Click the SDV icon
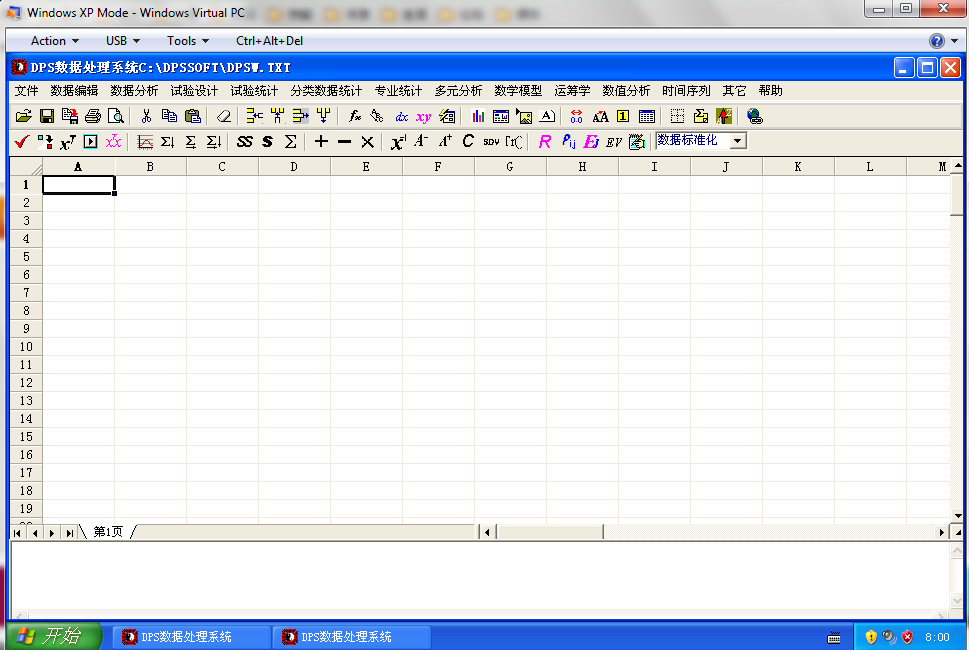This screenshot has width=969, height=650. point(491,141)
